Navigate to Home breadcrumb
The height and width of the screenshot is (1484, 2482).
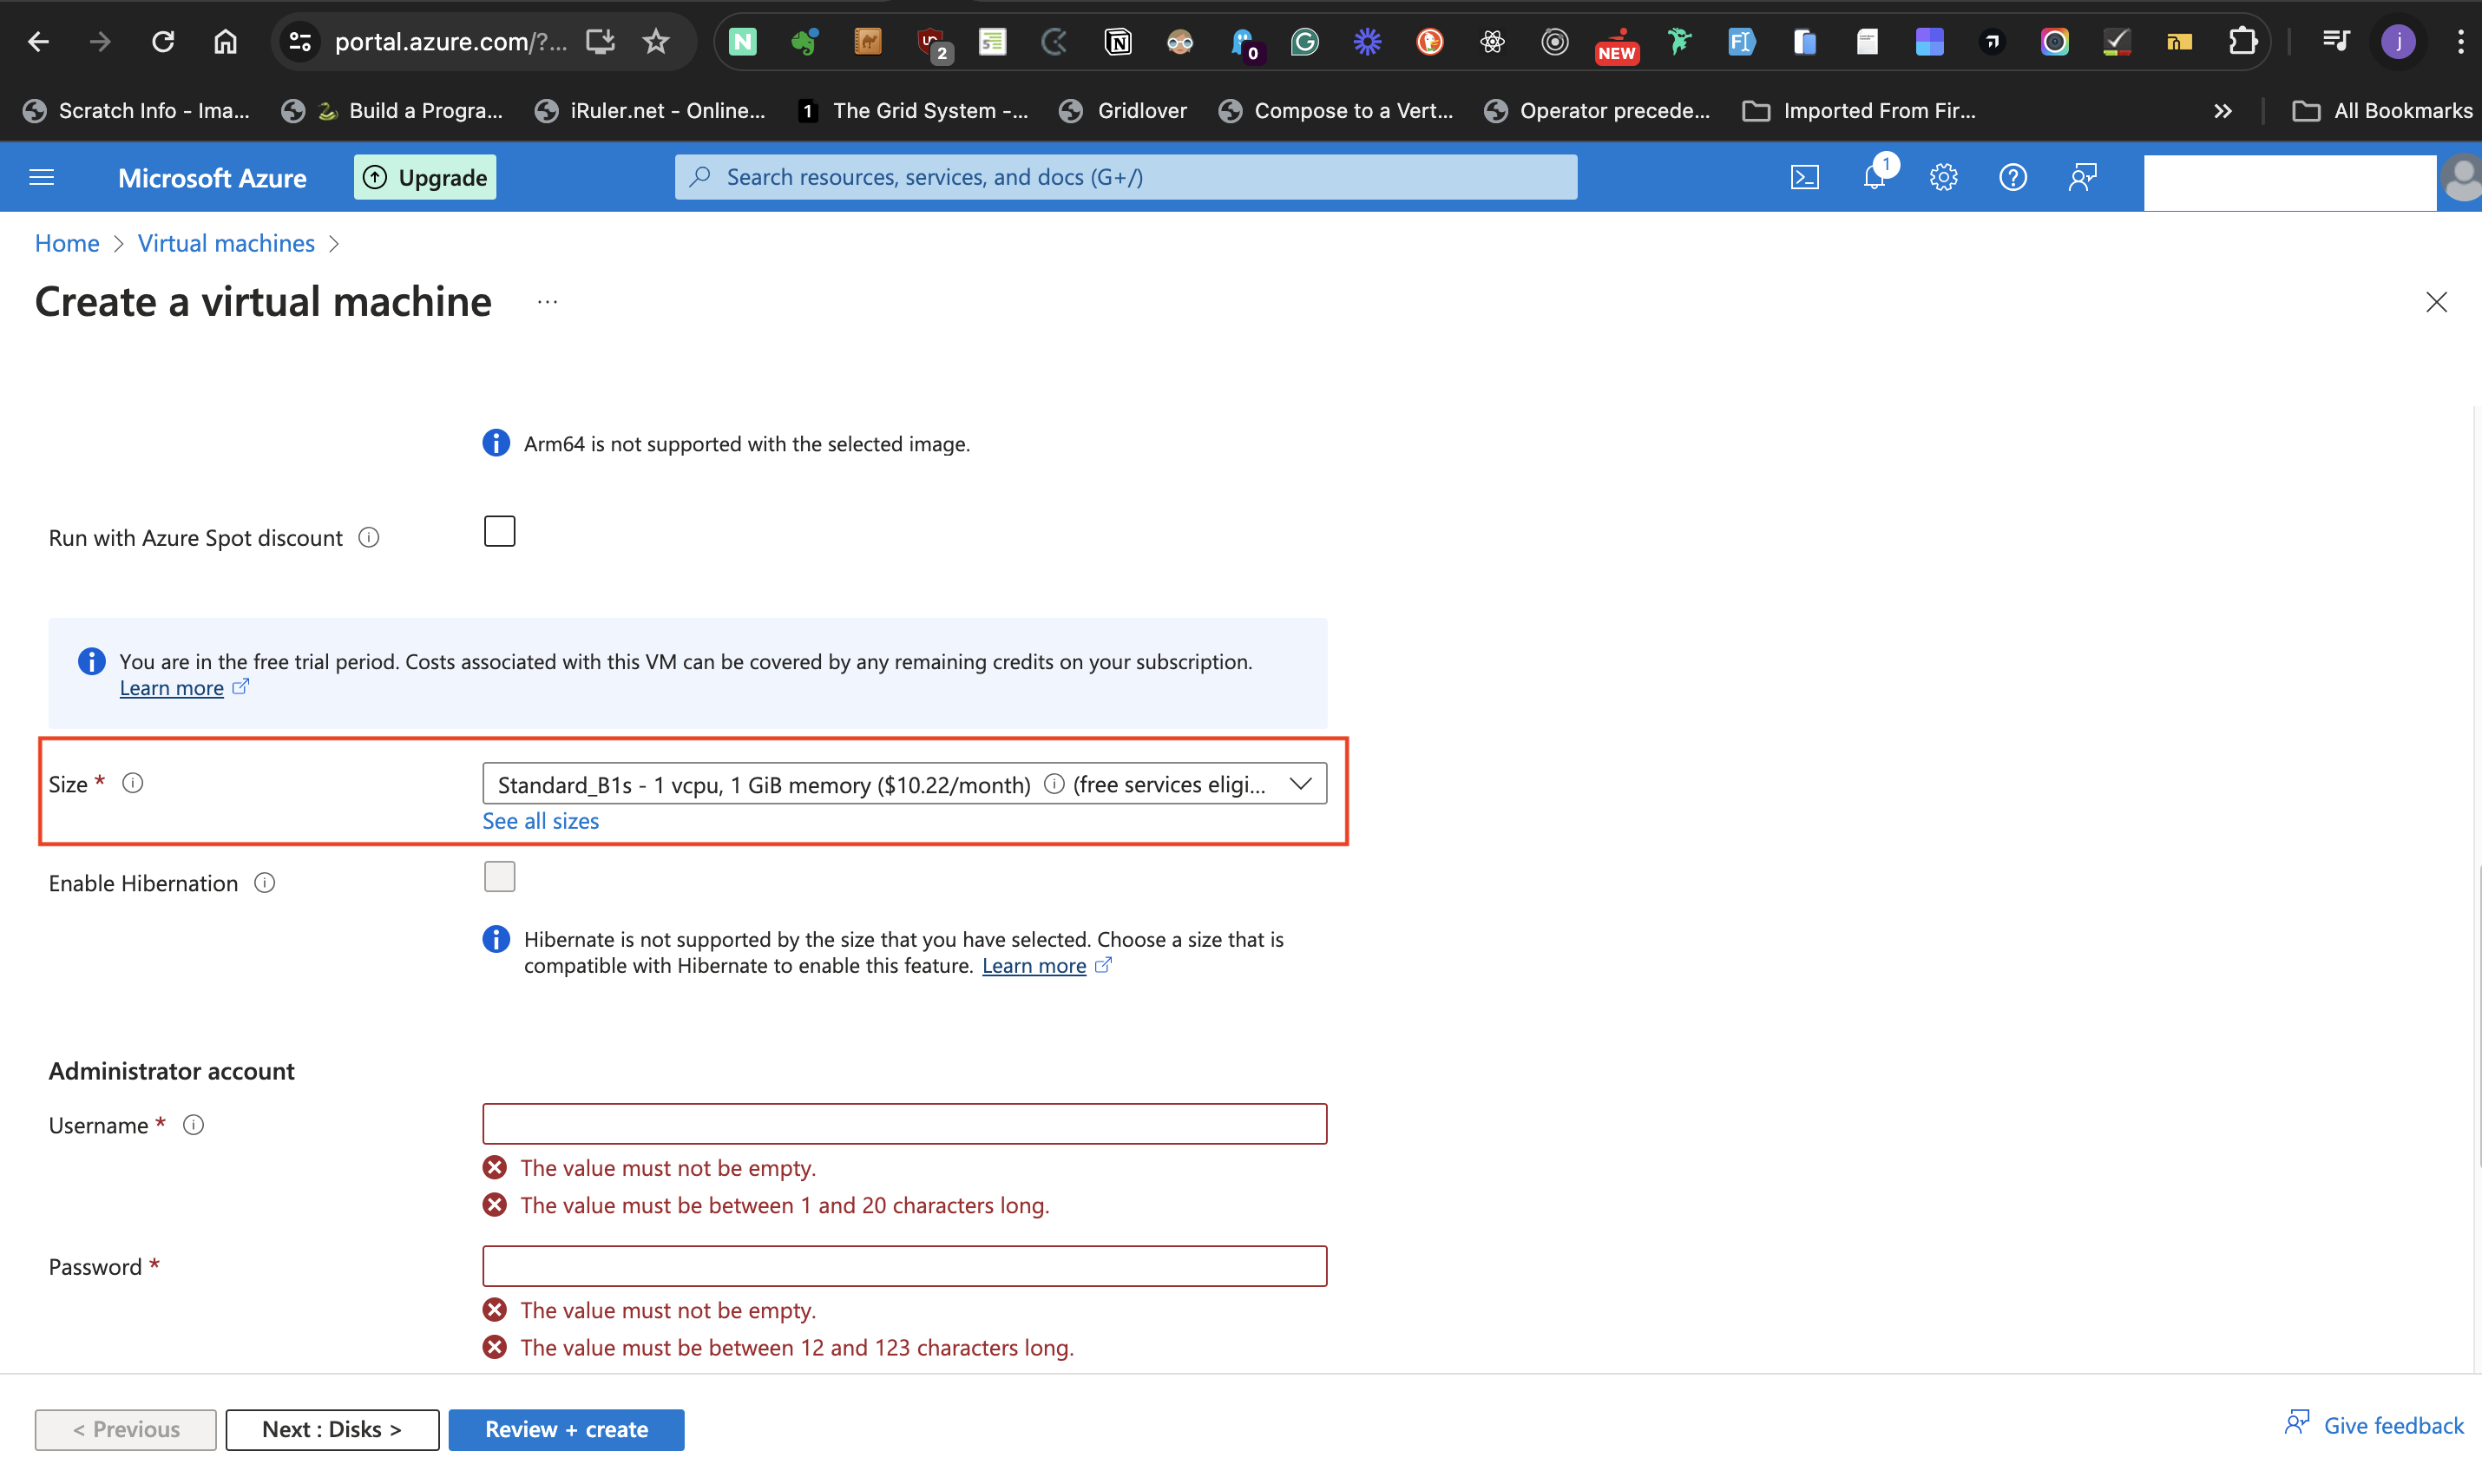[67, 243]
